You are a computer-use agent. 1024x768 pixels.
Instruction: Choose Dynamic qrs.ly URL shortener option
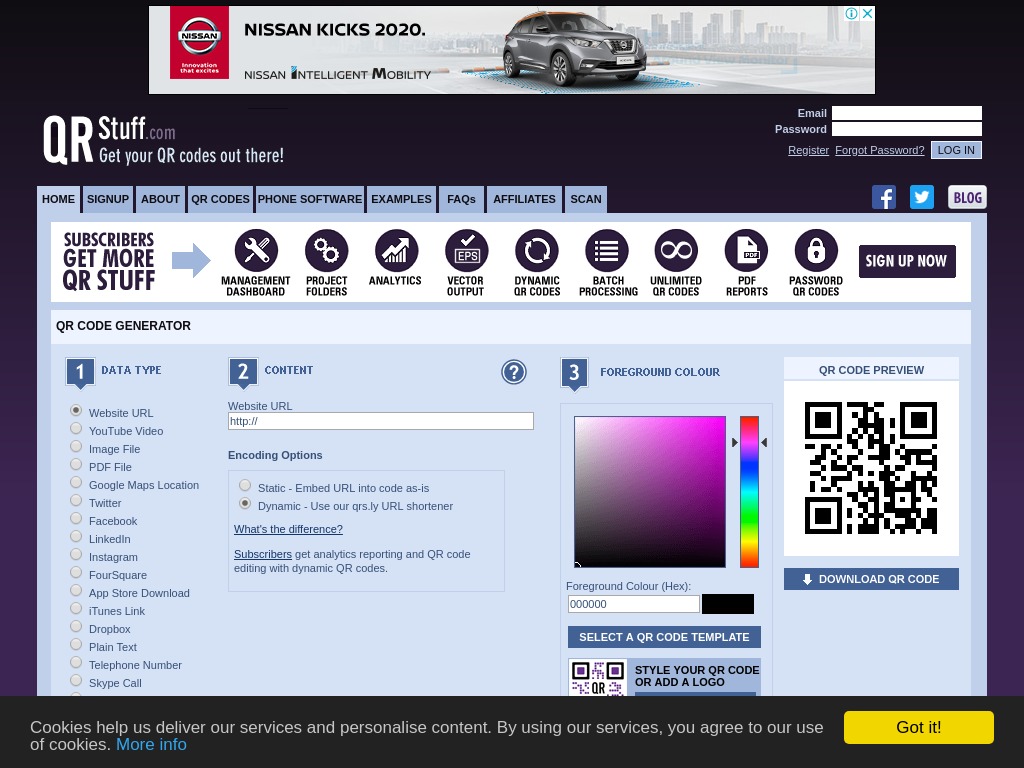pyautogui.click(x=246, y=504)
